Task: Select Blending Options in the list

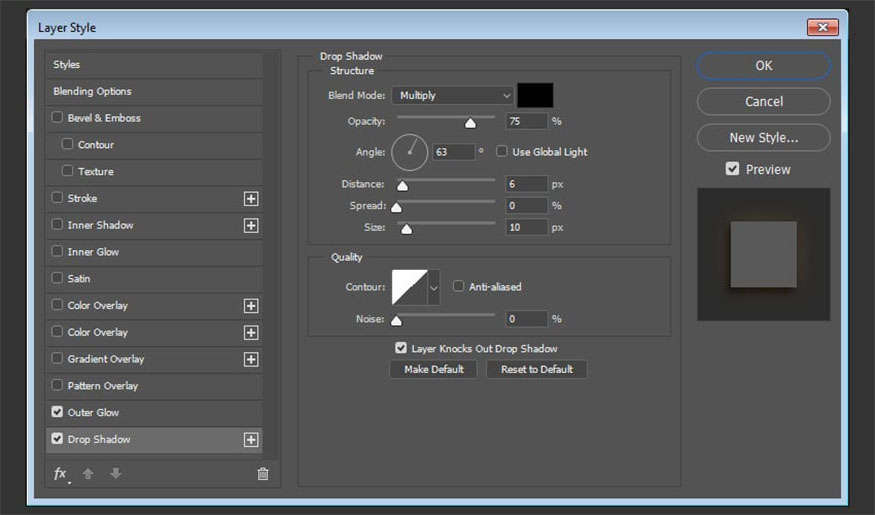Action: coord(92,91)
